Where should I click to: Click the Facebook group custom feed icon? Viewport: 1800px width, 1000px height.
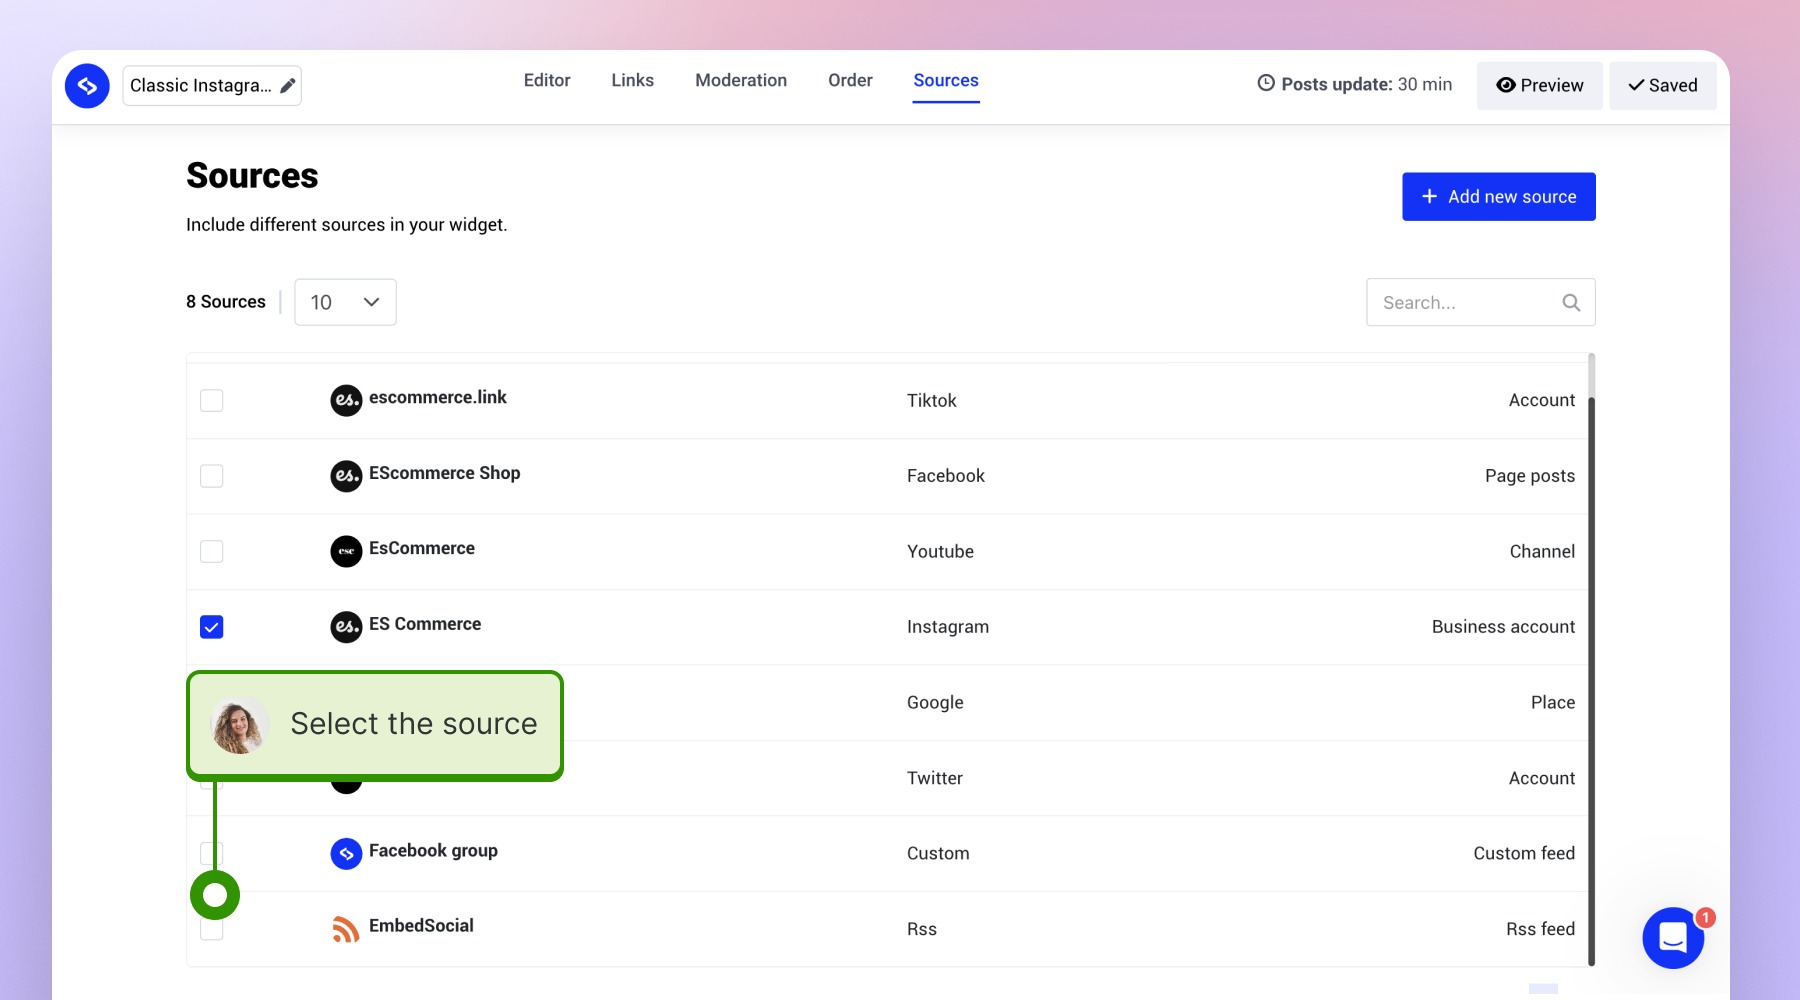345,853
